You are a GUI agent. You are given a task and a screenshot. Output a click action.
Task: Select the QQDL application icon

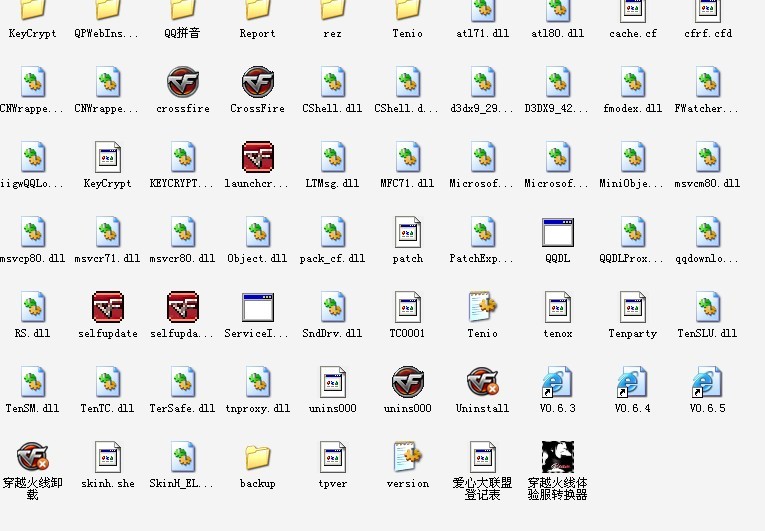point(557,232)
